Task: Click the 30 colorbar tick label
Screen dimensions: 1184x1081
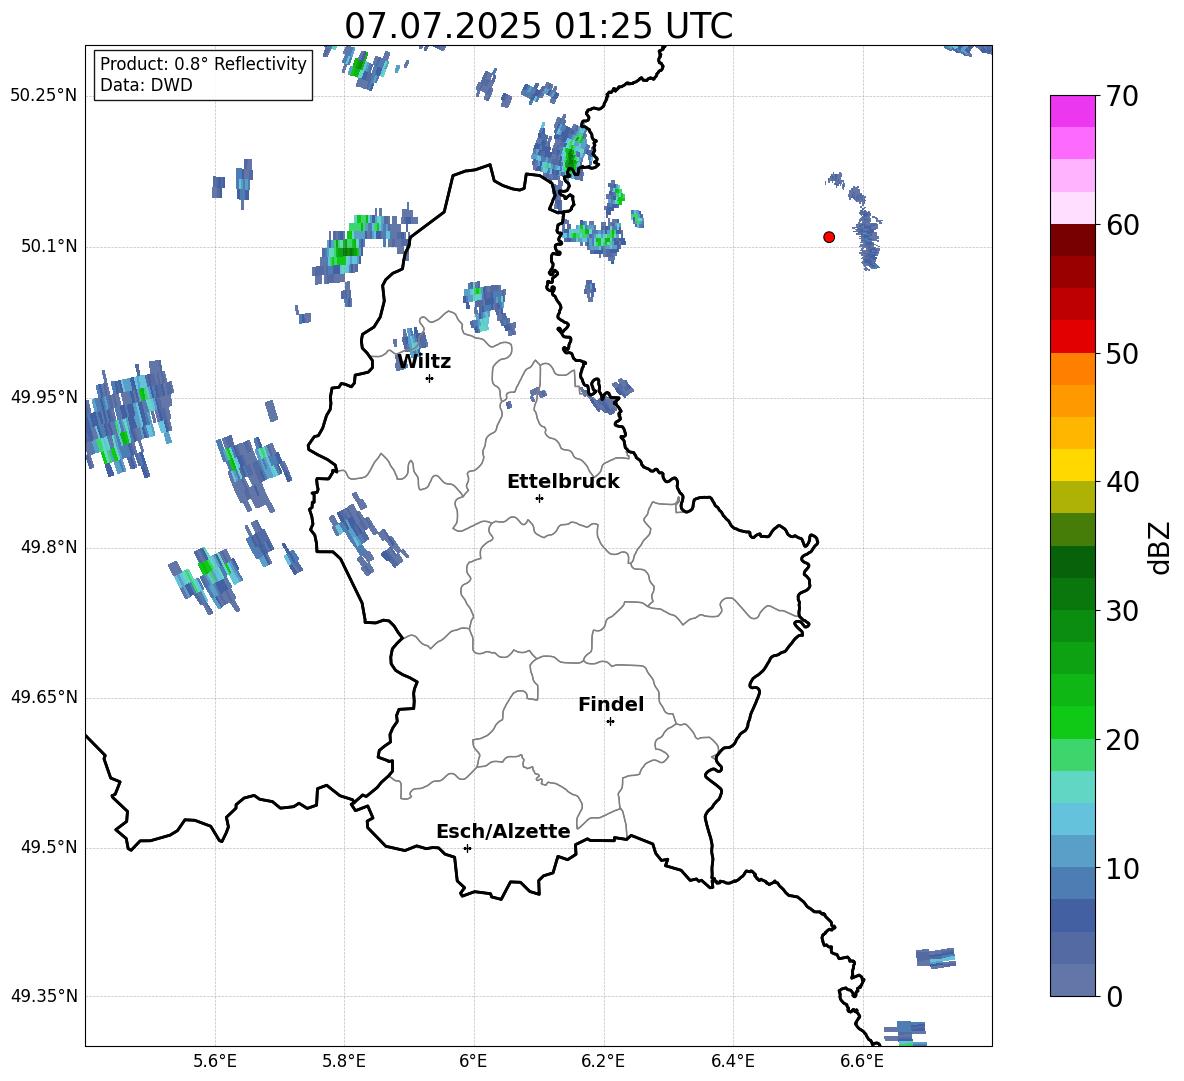Action: (x=1122, y=610)
